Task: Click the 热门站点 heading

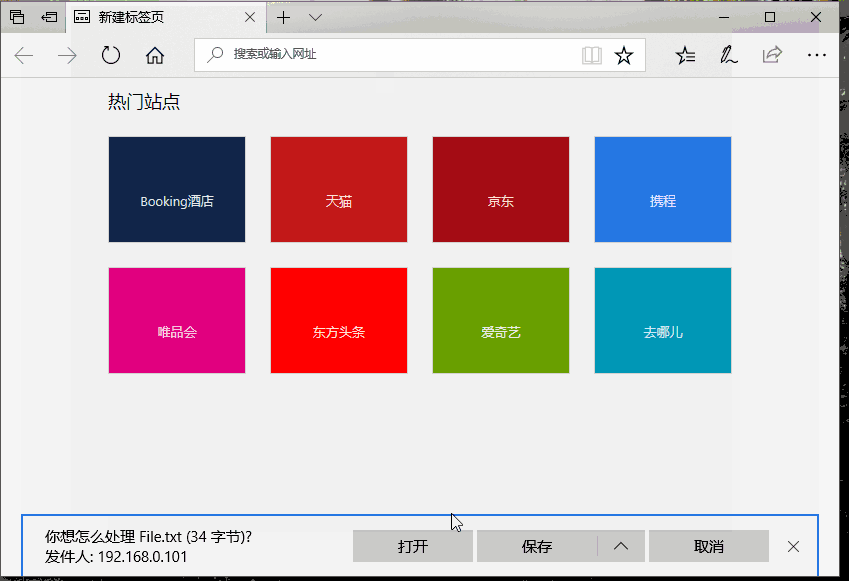Action: (x=144, y=102)
